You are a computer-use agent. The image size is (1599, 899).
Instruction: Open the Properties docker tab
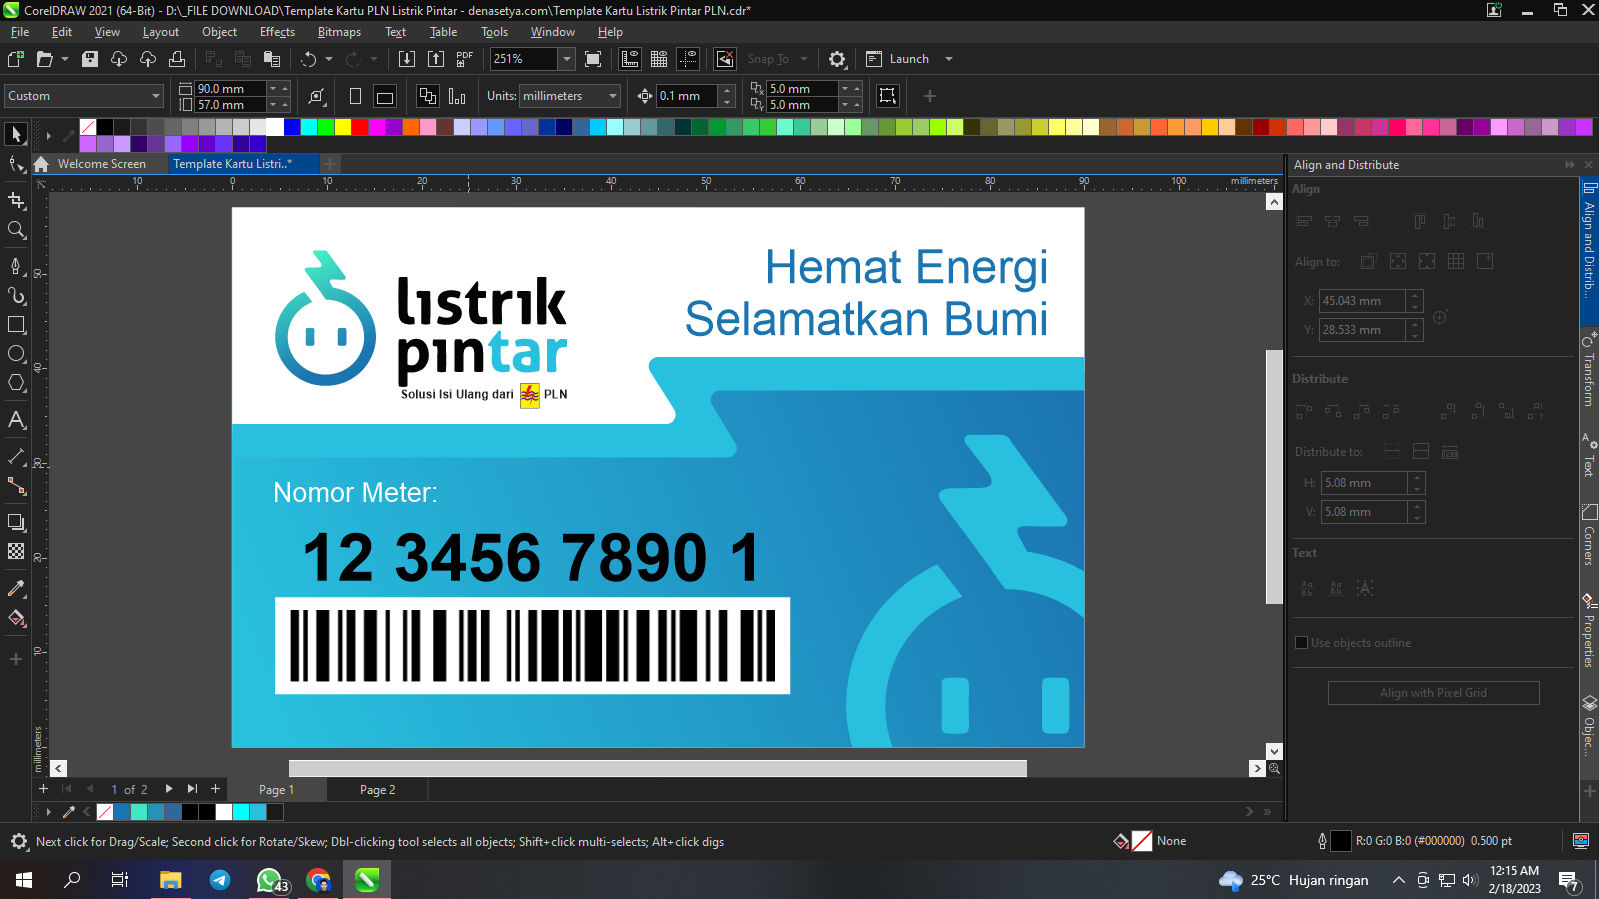tap(1588, 630)
